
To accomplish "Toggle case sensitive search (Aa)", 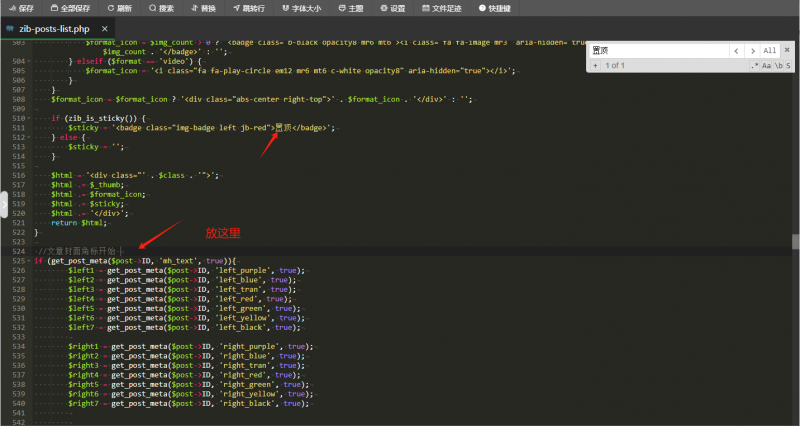I will [x=767, y=66].
